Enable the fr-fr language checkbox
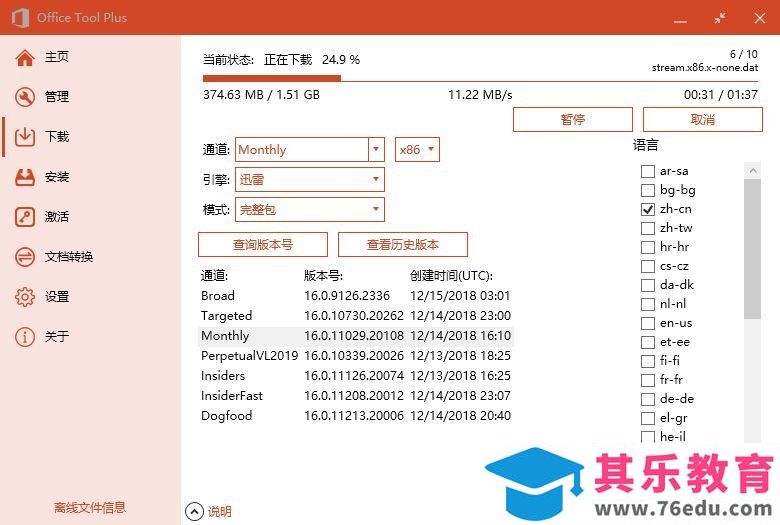Image resolution: width=780 pixels, height=525 pixels. point(648,380)
